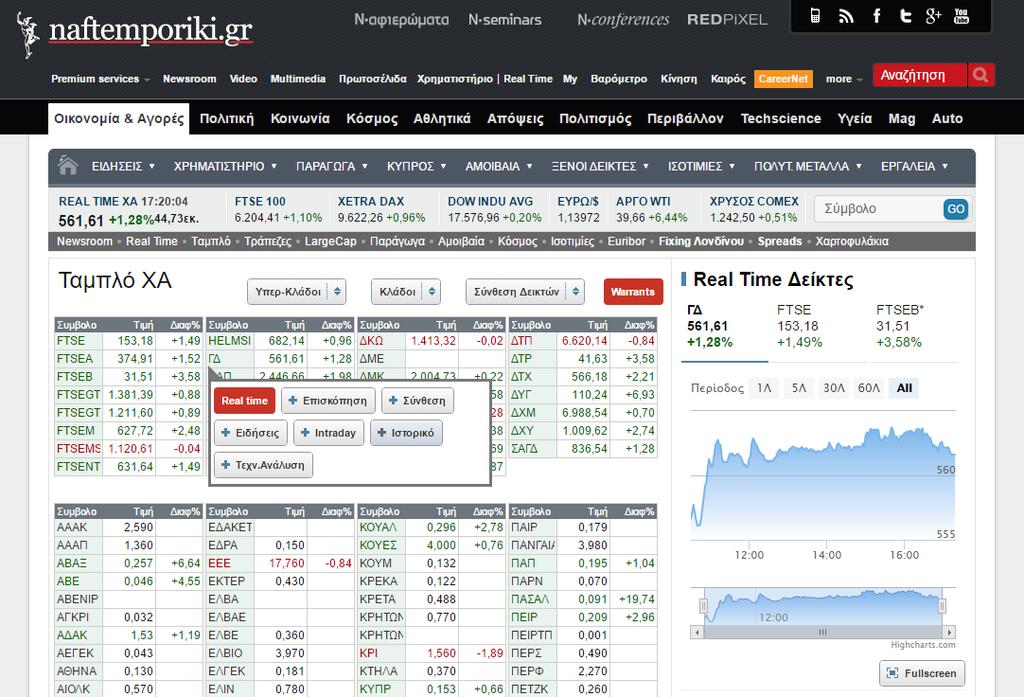Image resolution: width=1024 pixels, height=697 pixels.
Task: Click the HELMSI index symbol
Action: click(229, 340)
